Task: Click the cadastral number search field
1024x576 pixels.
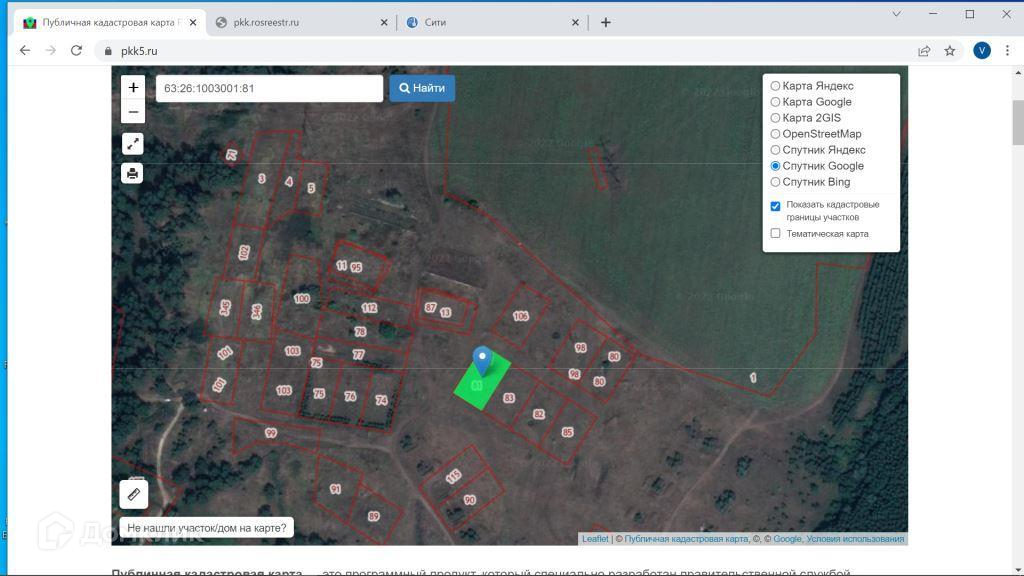Action: (268, 88)
